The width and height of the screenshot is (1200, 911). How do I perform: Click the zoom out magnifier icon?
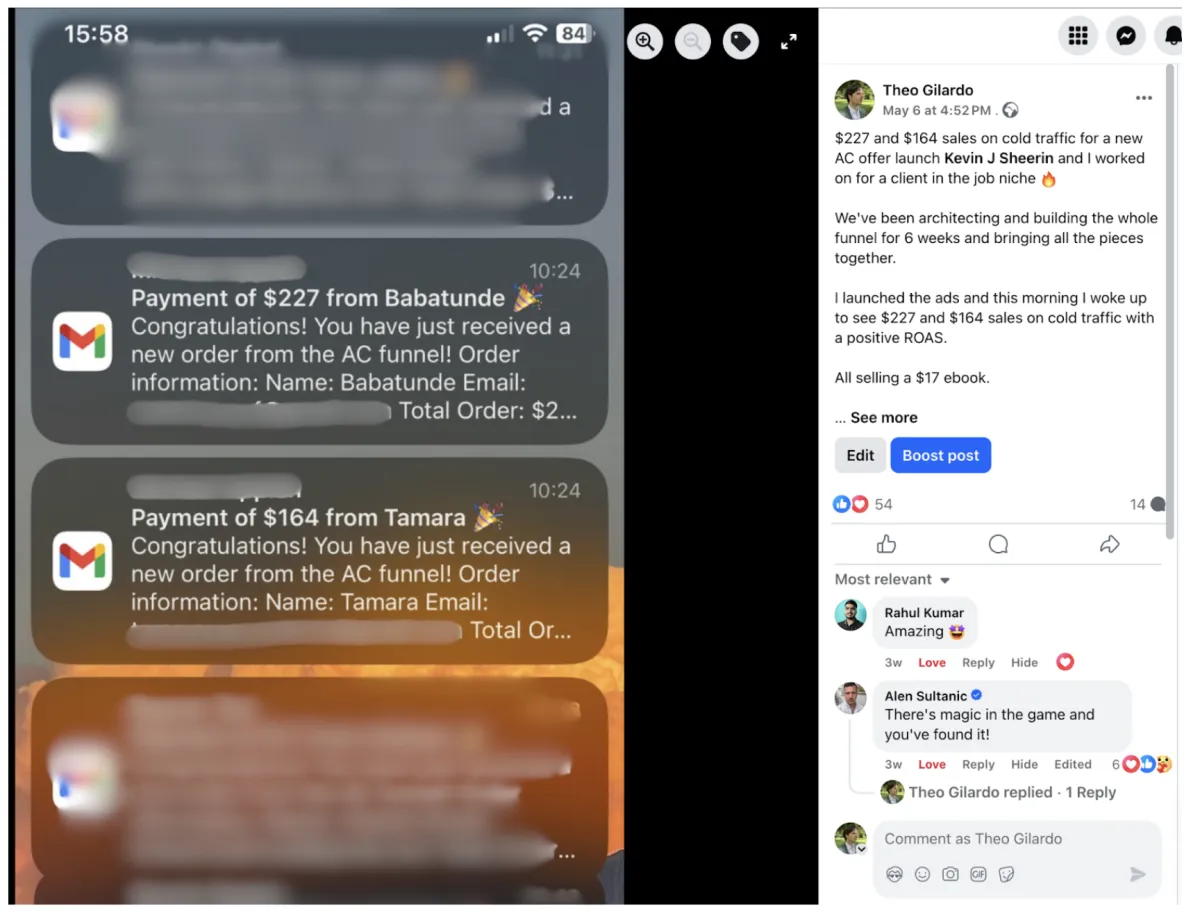pyautogui.click(x=693, y=41)
